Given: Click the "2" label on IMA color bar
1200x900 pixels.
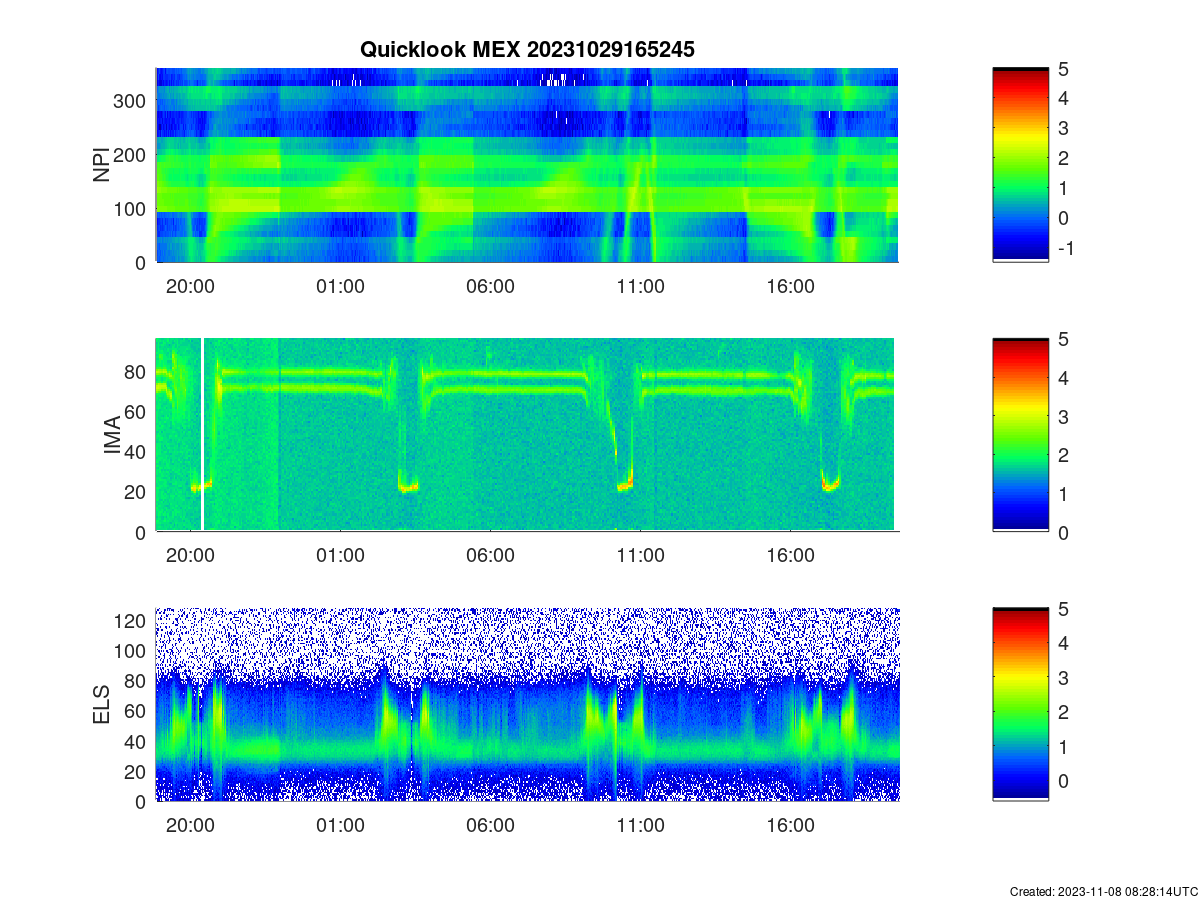Looking at the screenshot, I should point(1064,455).
